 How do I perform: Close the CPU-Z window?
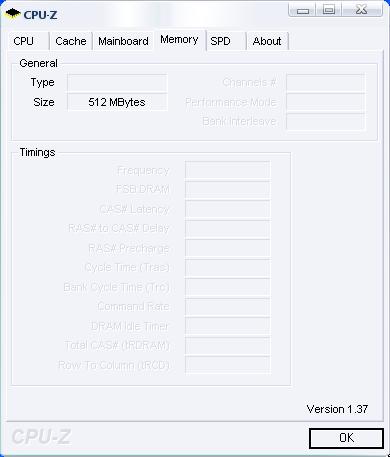(362, 10)
